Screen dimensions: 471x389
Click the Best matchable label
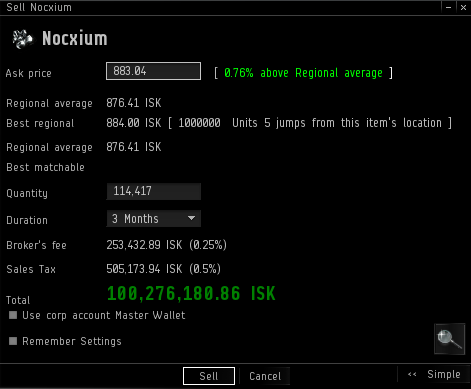(45, 167)
